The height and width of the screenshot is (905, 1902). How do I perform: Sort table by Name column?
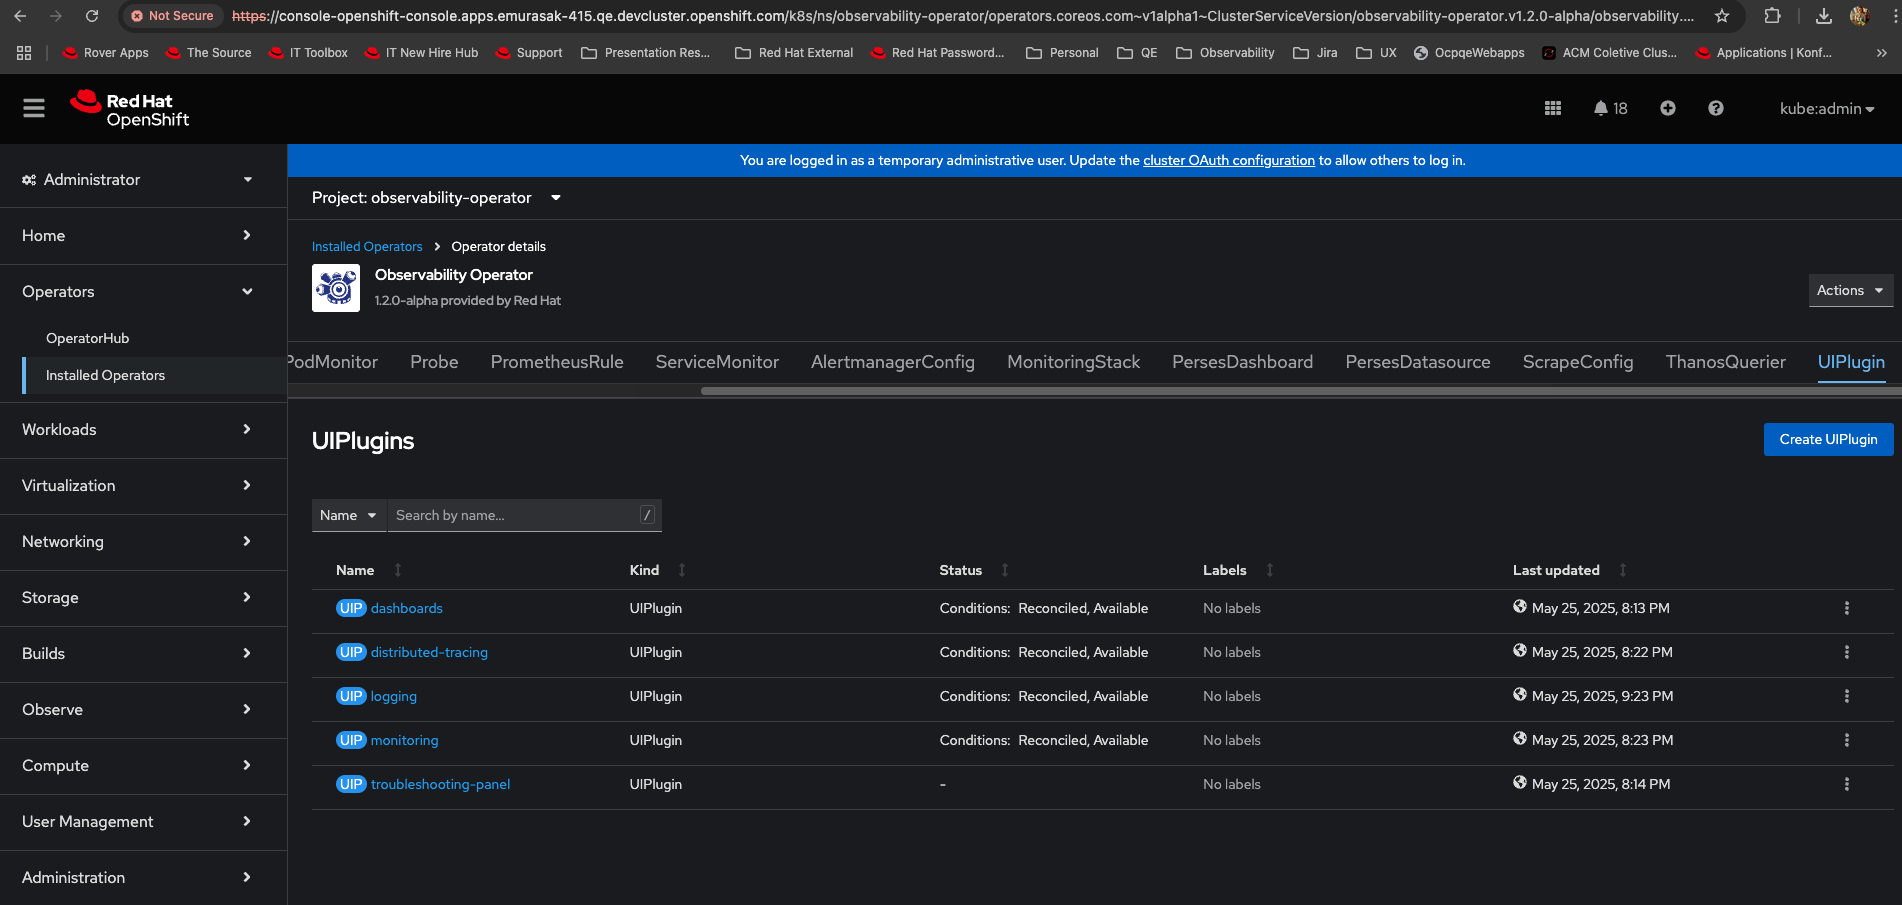tap(355, 570)
